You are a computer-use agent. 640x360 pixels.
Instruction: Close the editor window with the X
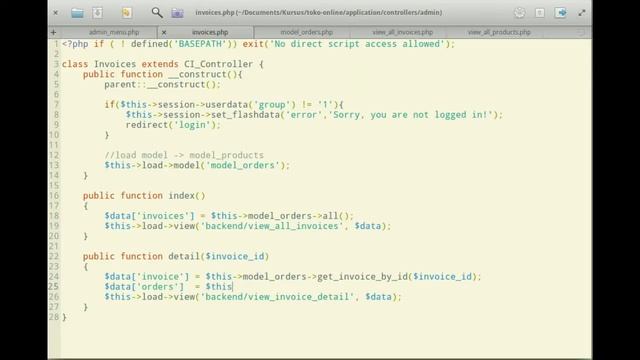[56, 13]
